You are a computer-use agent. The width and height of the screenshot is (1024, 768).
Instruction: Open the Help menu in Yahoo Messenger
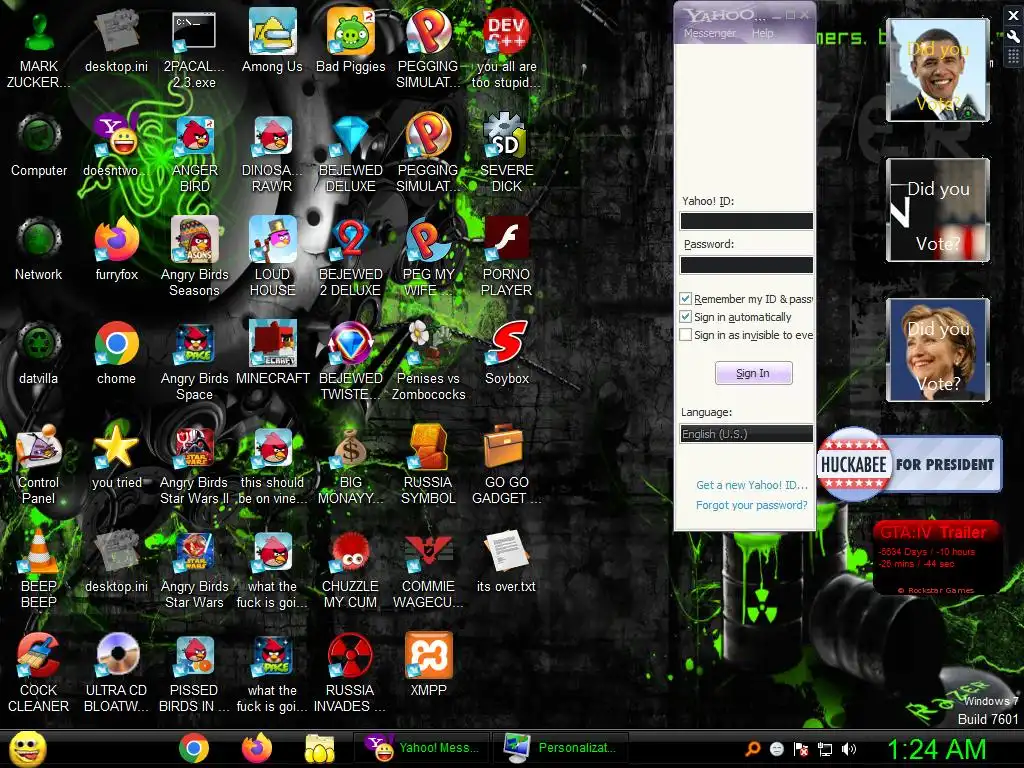(762, 33)
